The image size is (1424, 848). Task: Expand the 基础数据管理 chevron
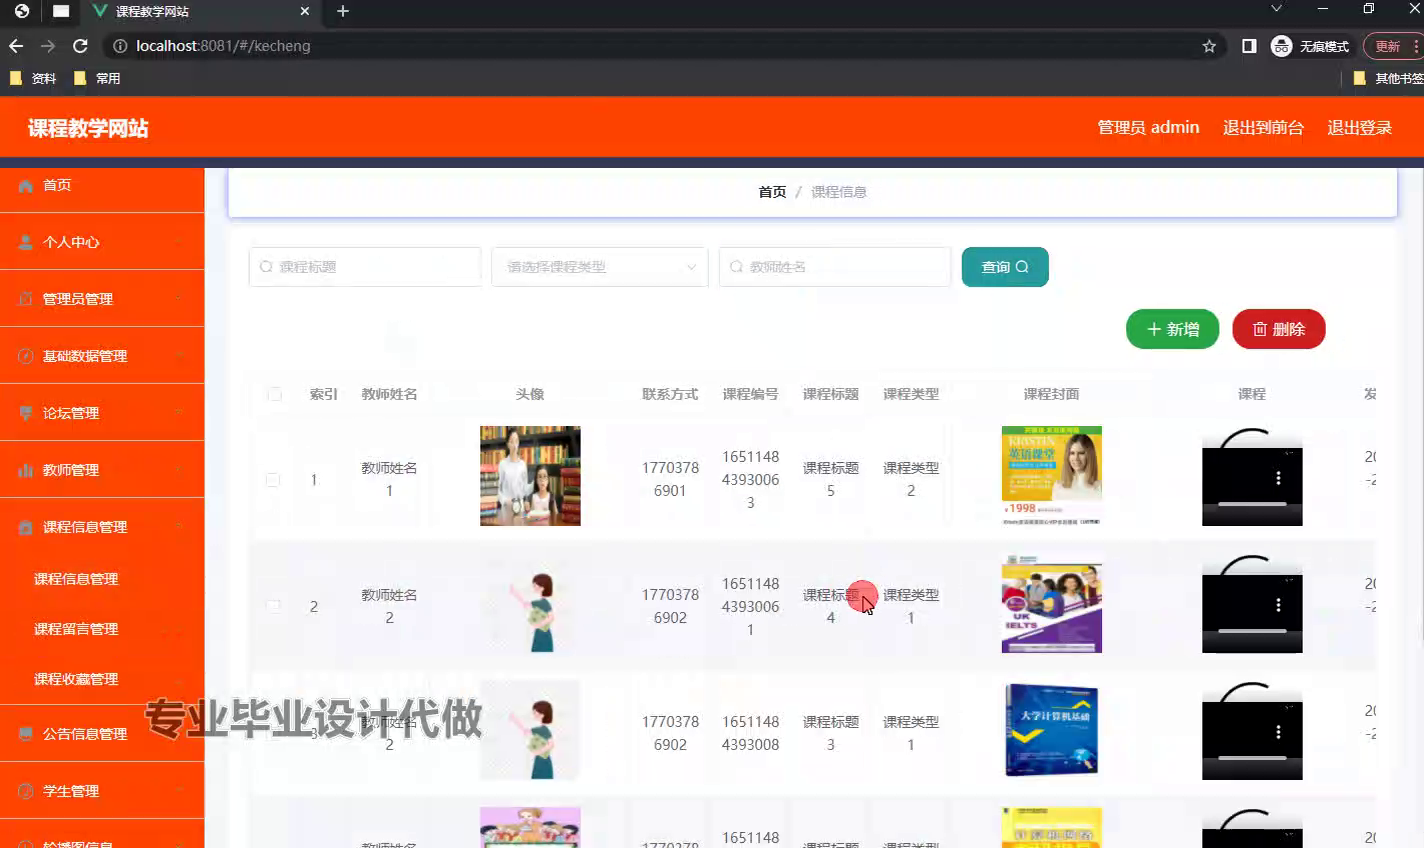coord(179,356)
